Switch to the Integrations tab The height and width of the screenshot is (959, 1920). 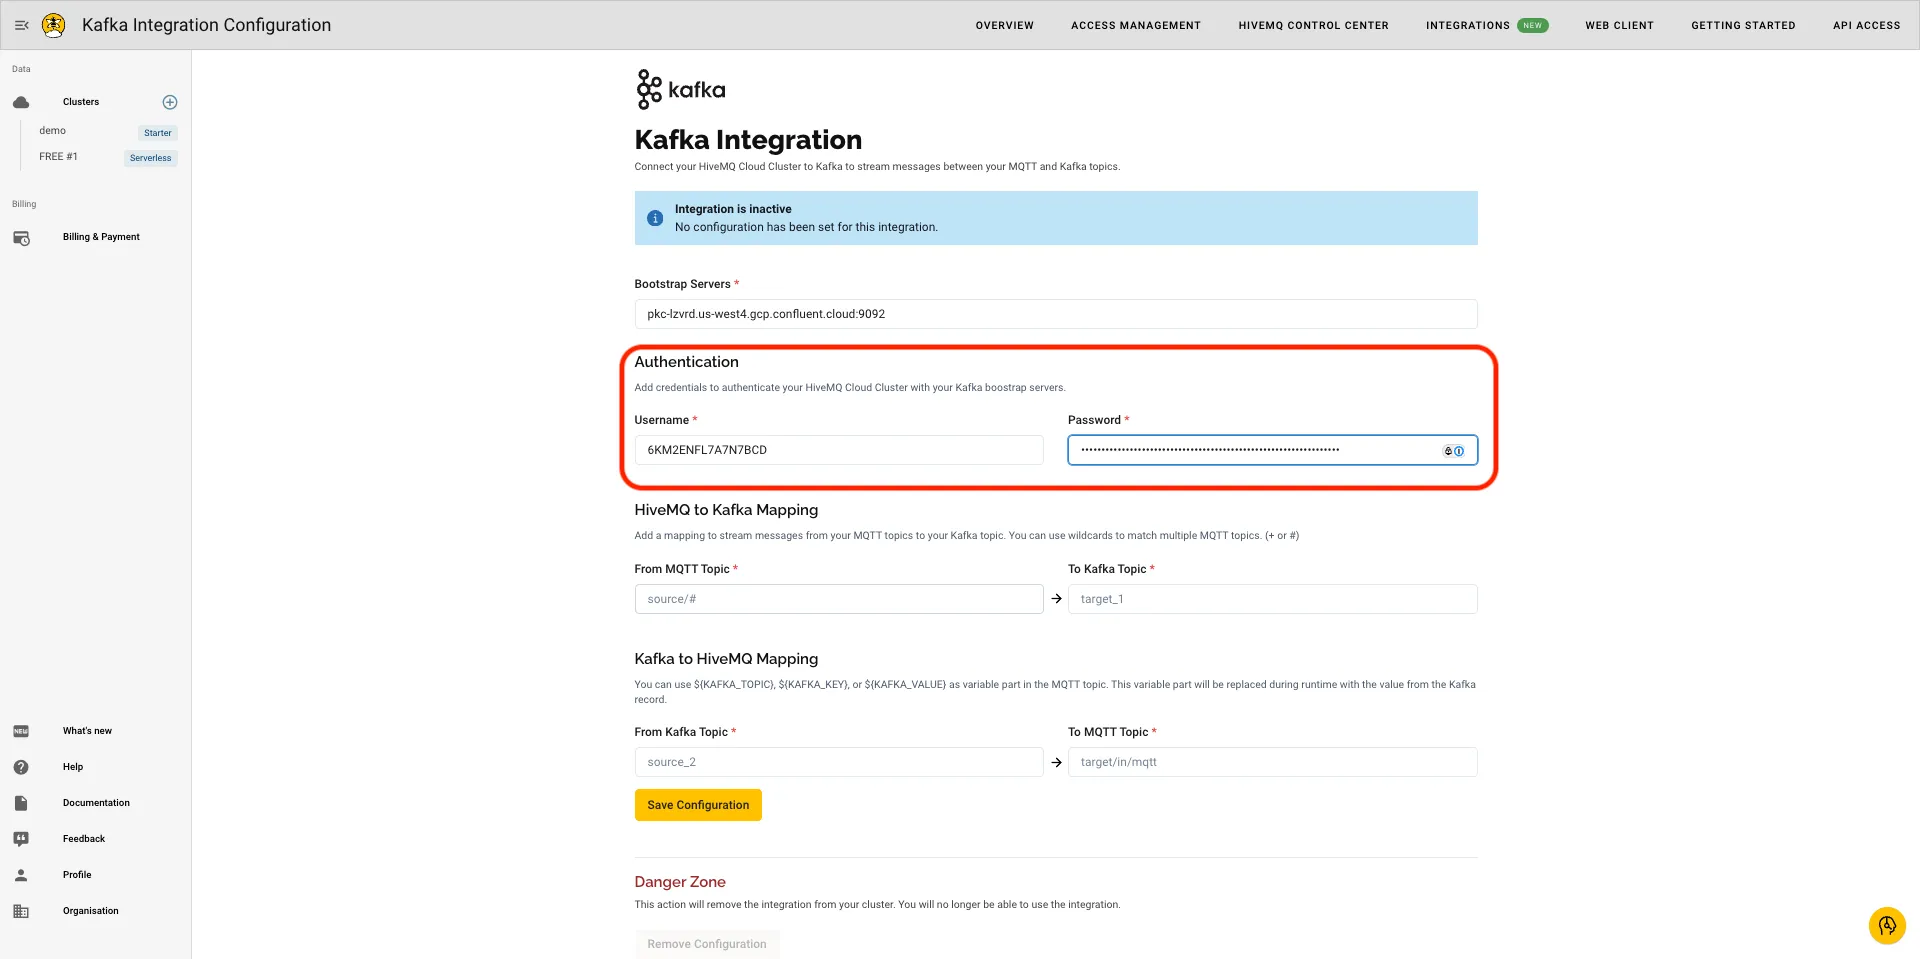pos(1467,25)
